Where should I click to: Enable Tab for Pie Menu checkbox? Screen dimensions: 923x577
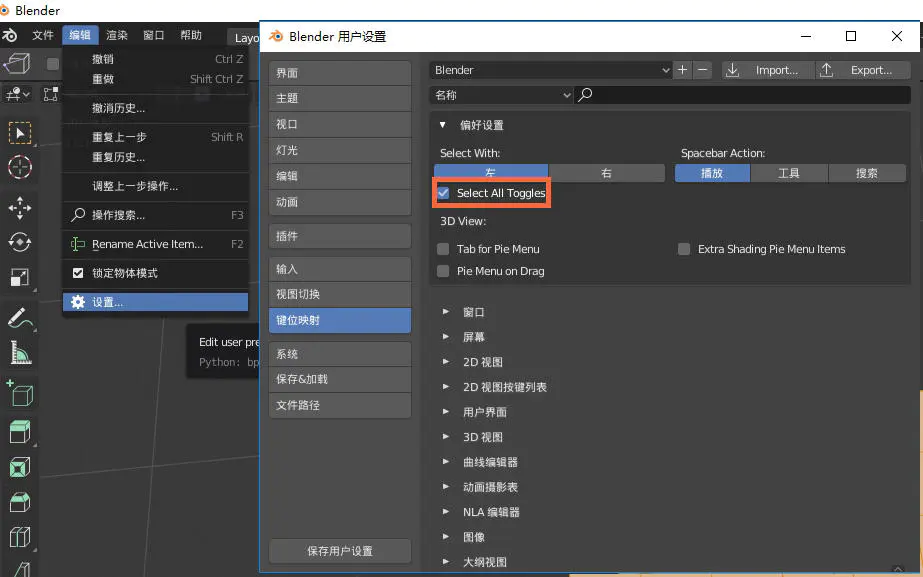click(443, 249)
